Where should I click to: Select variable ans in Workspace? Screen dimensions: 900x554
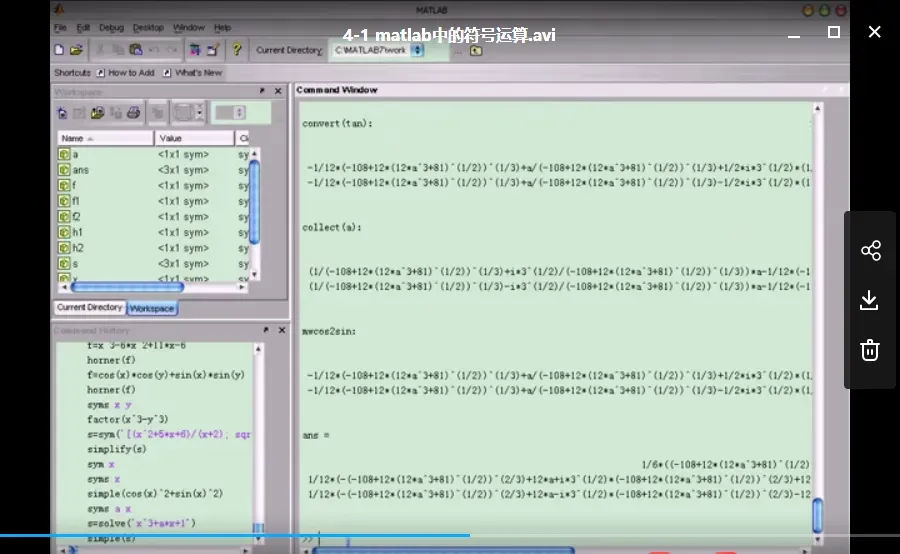pyautogui.click(x=153, y=170)
